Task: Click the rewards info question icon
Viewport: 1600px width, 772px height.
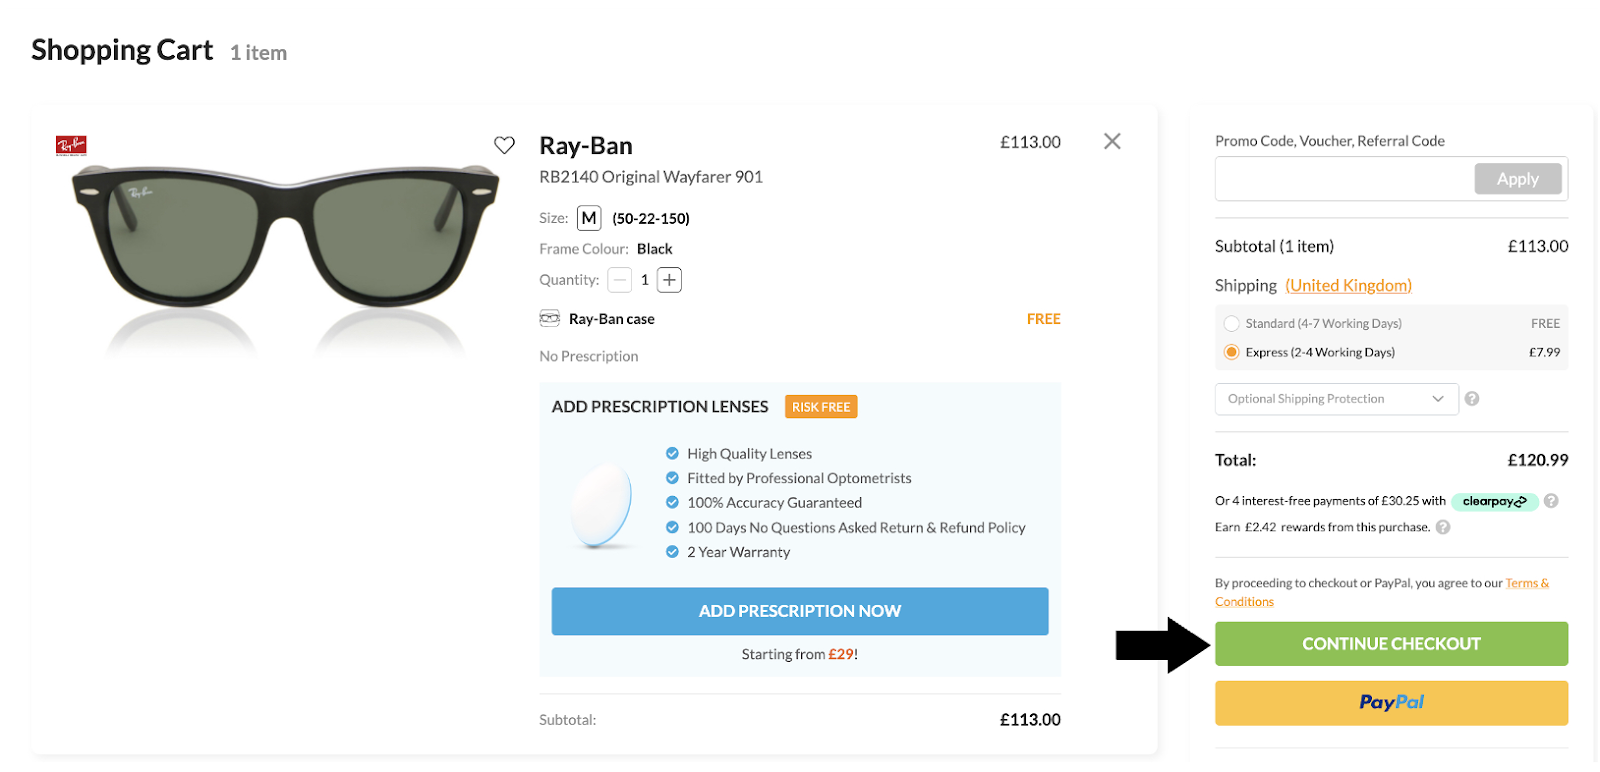Action: 1443,527
